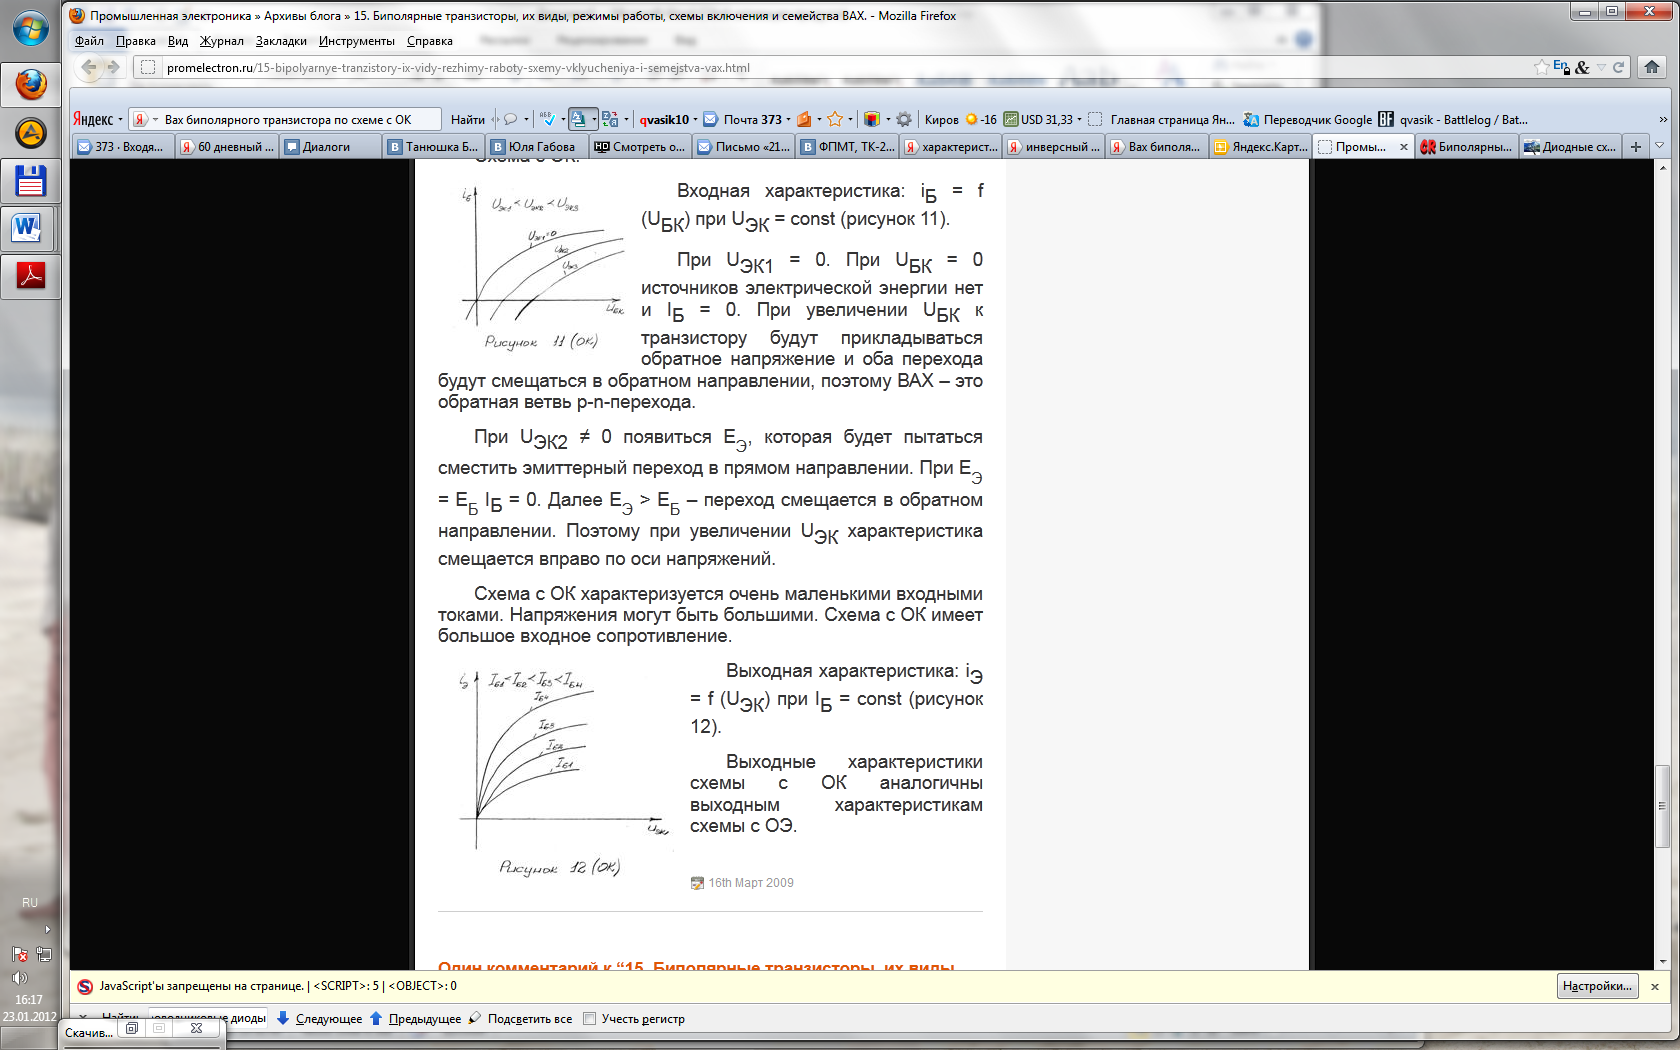Switch to the Яндекс.Карт... tab
1680x1050 pixels.
click(x=1260, y=147)
